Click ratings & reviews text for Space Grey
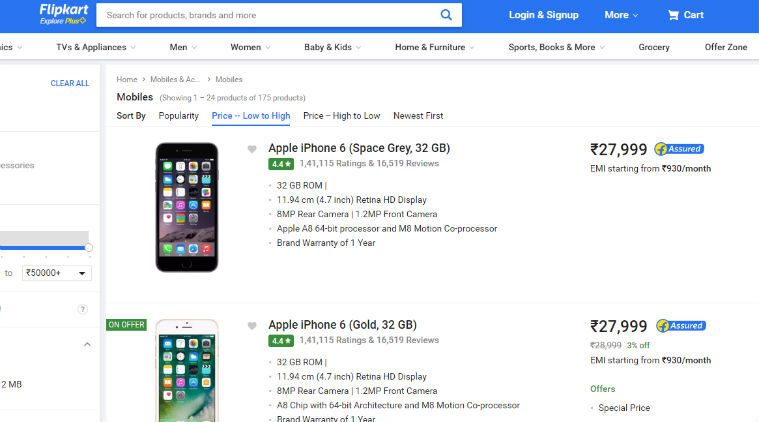The width and height of the screenshot is (759, 422). (x=369, y=164)
